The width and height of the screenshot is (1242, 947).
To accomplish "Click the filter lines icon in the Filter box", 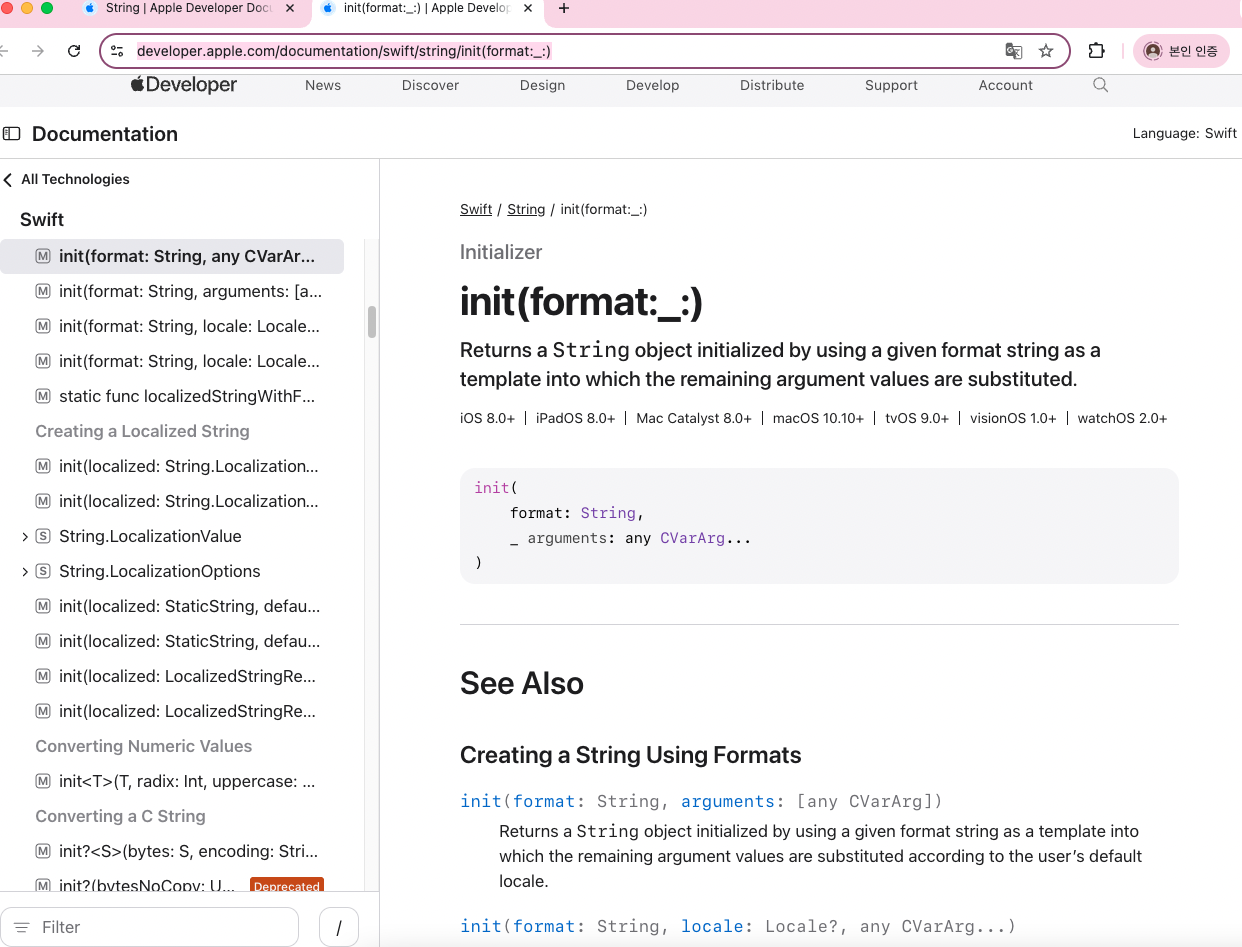I will pyautogui.click(x=21, y=928).
